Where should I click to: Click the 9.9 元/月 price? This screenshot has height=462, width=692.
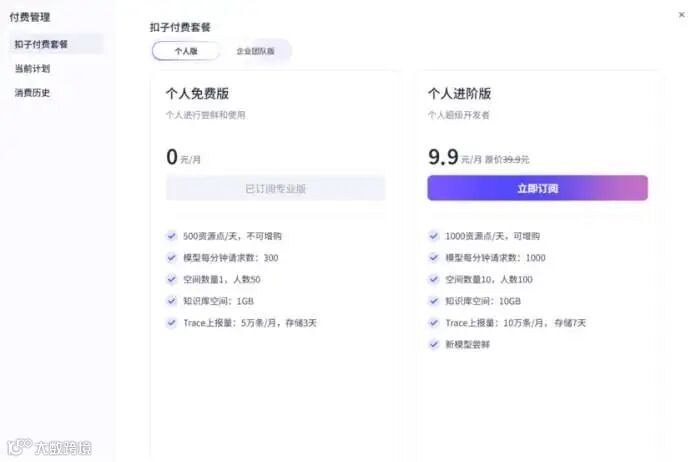(x=455, y=157)
